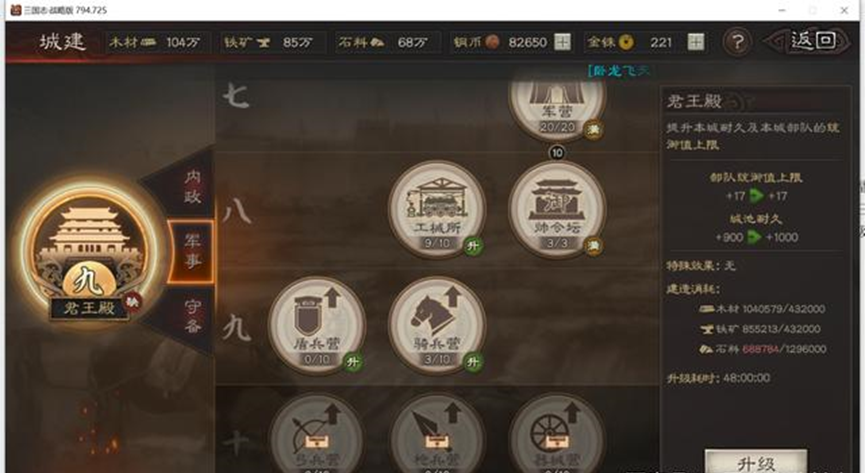Click the 君王殿 palace emblem
The width and height of the screenshot is (865, 473).
89,254
